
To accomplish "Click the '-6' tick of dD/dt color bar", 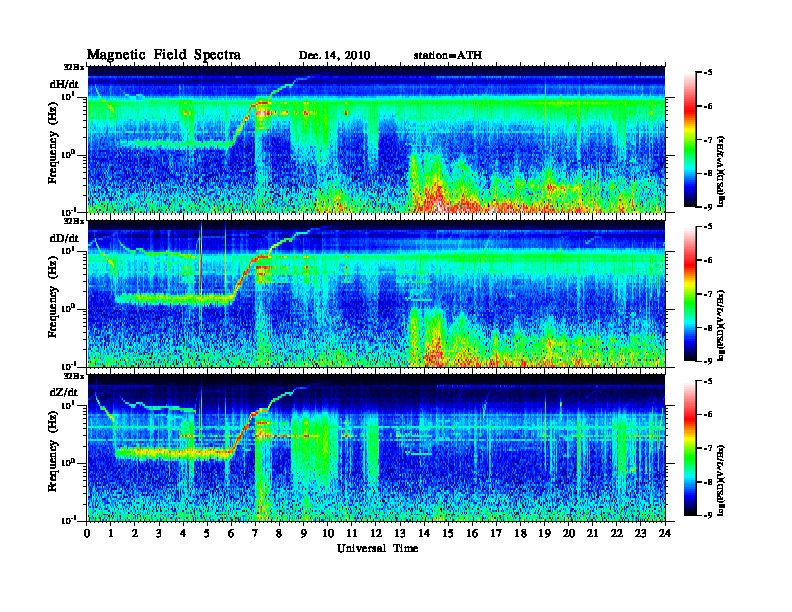I will point(708,260).
